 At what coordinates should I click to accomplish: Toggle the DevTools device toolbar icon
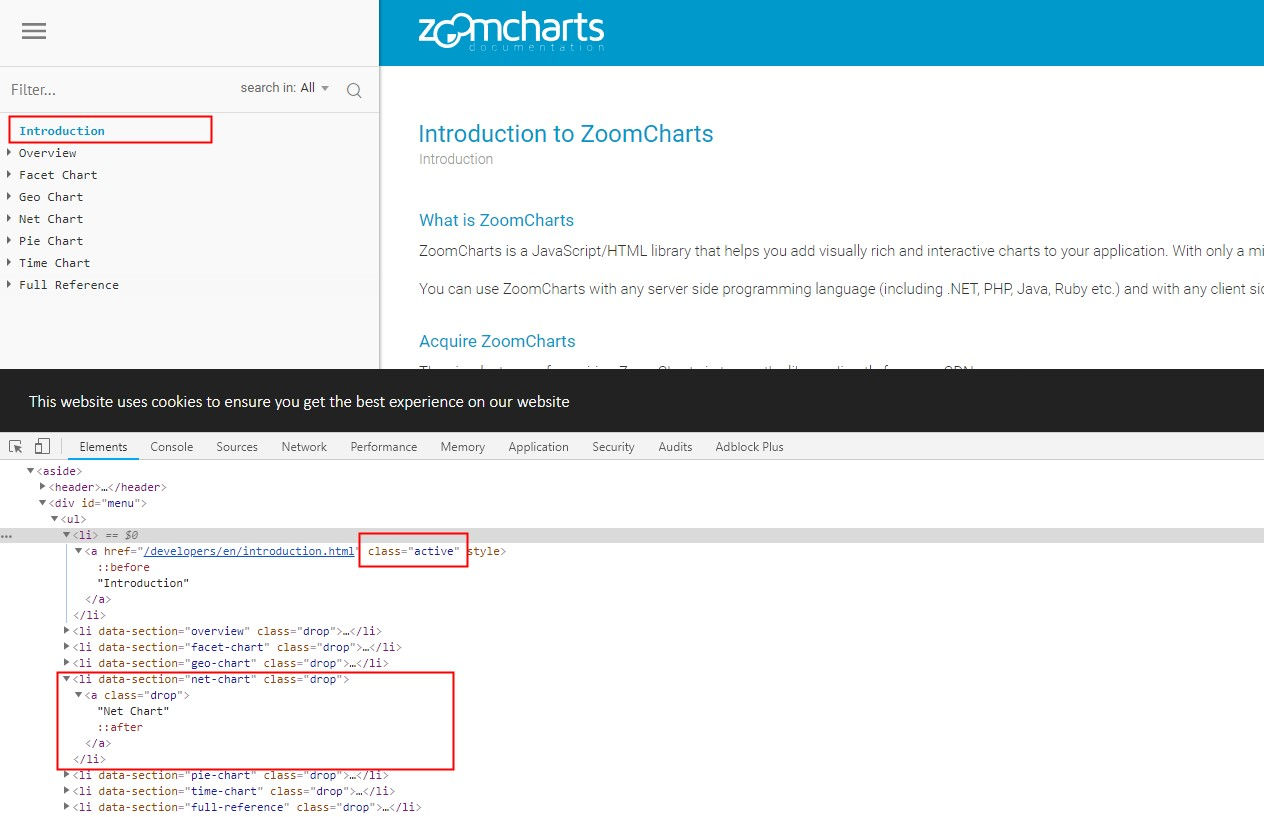point(42,446)
